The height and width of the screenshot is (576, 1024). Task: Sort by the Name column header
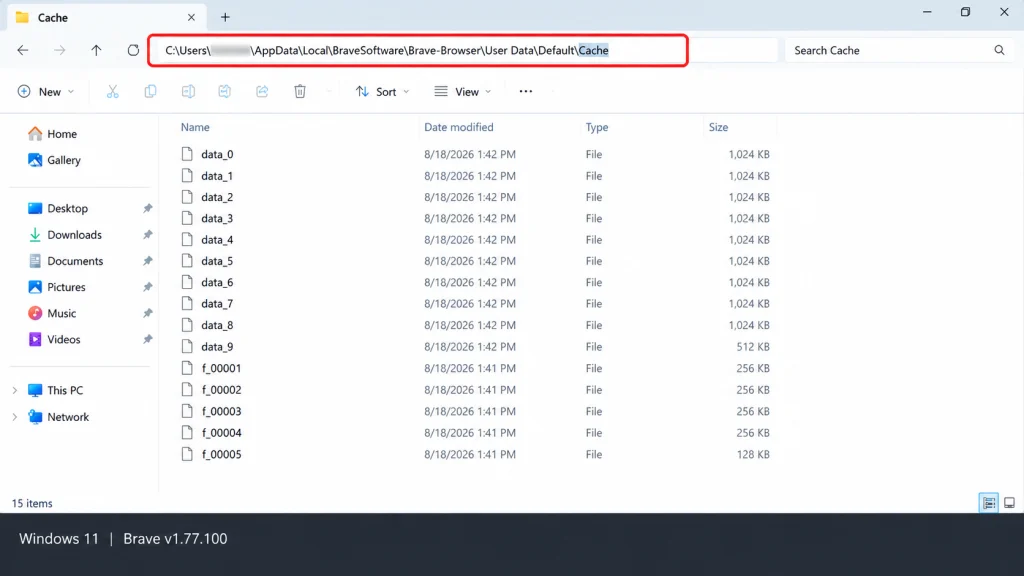click(195, 127)
